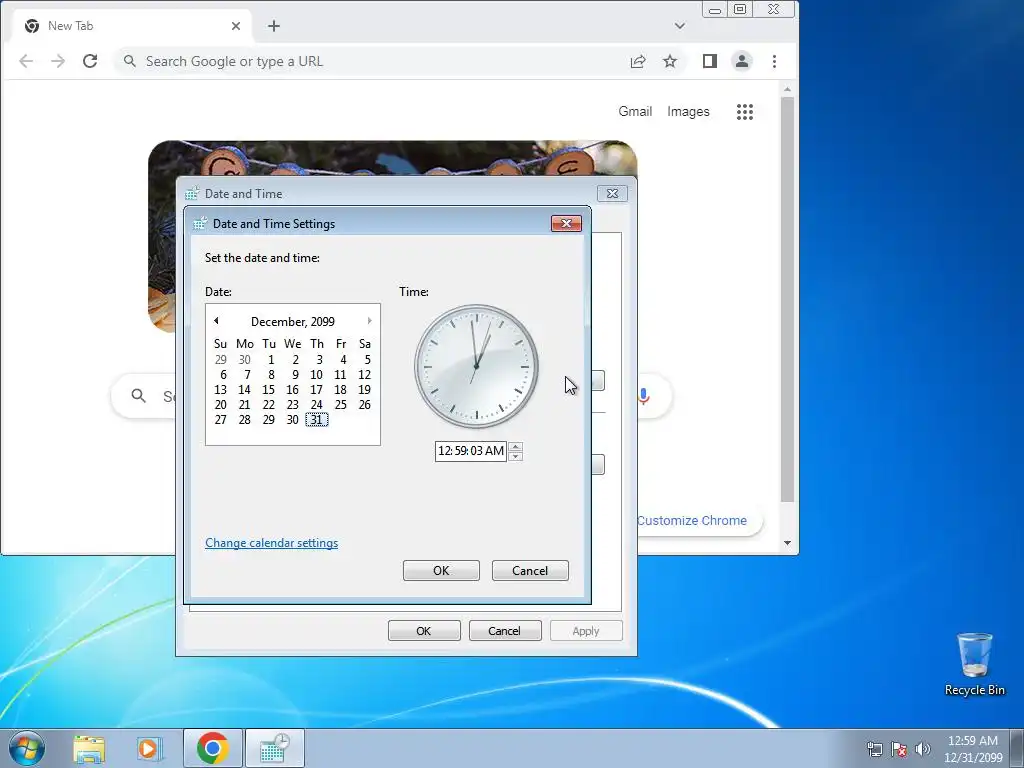Open new tab with plus button
Image resolution: width=1024 pixels, height=768 pixels.
point(274,26)
